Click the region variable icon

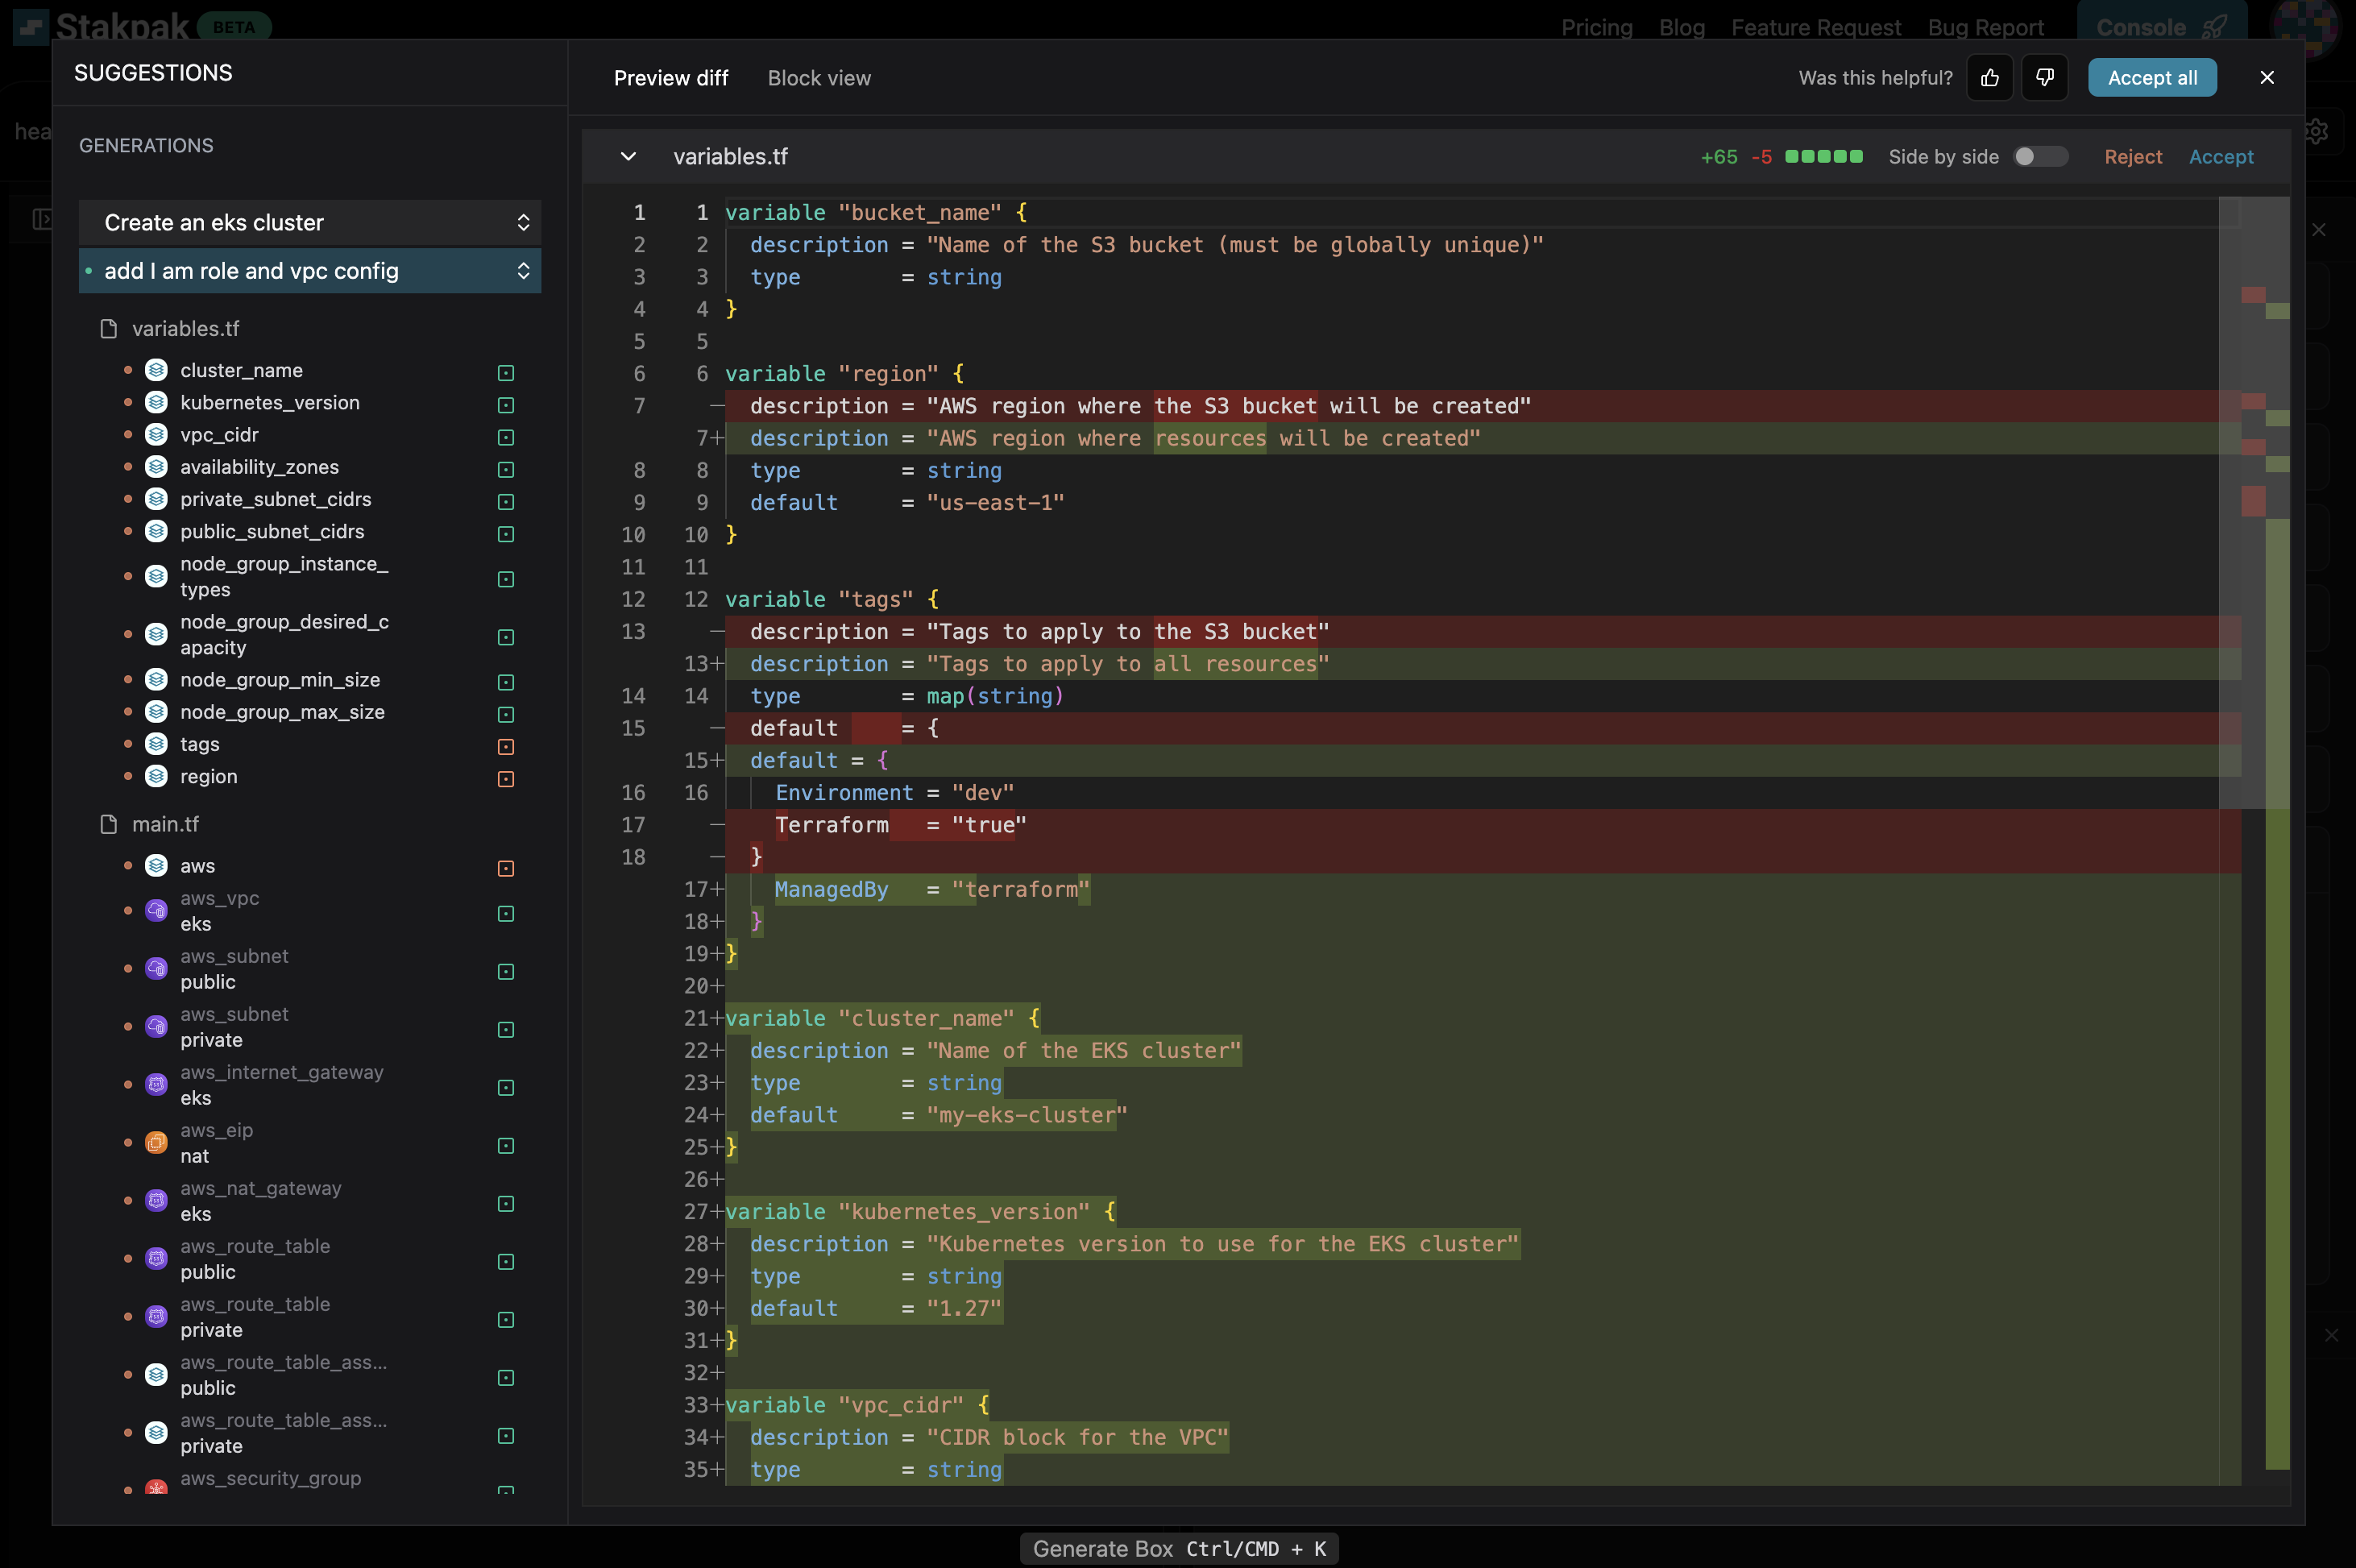(x=156, y=776)
